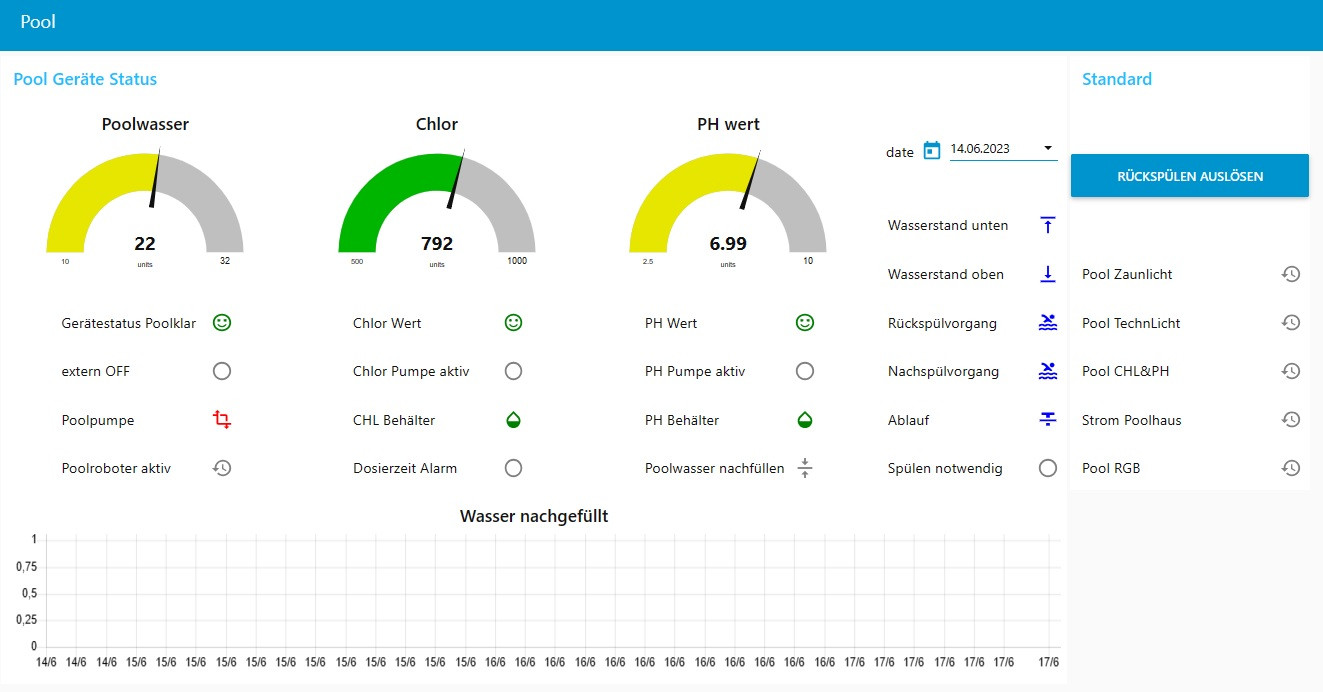Click the Strom Poolhaus history icon
1323x692 pixels.
point(1291,420)
